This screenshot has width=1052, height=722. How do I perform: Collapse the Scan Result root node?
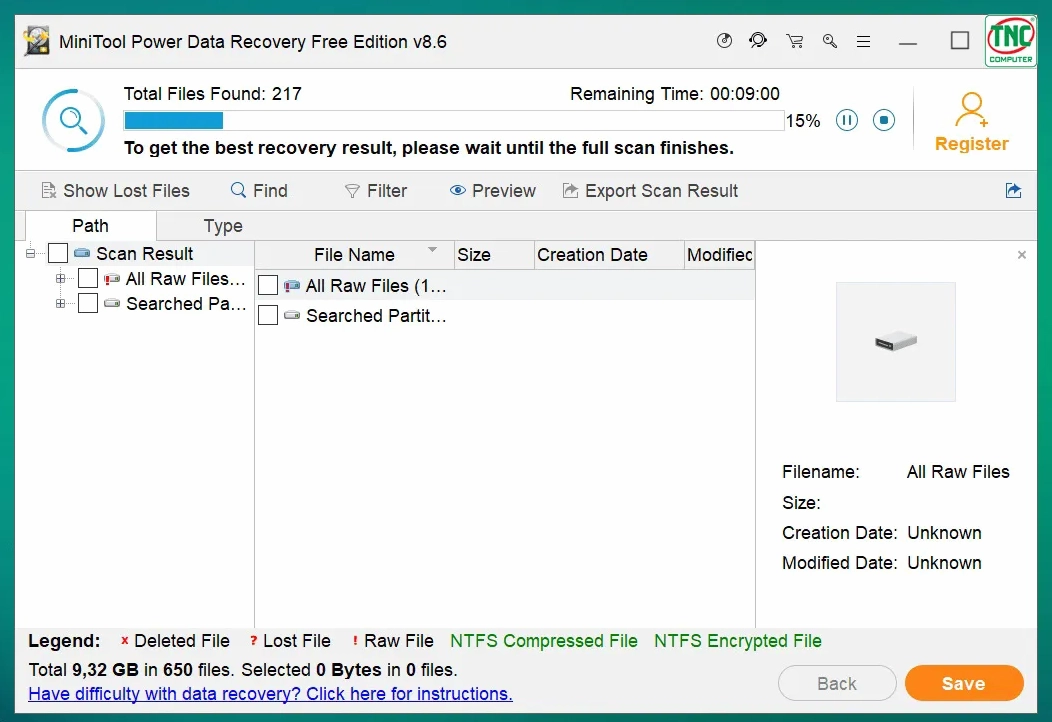31,254
